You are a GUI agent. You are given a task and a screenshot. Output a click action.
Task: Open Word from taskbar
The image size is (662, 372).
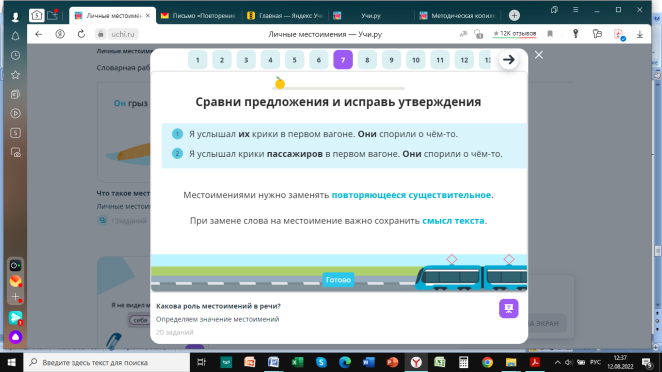[x=369, y=362]
